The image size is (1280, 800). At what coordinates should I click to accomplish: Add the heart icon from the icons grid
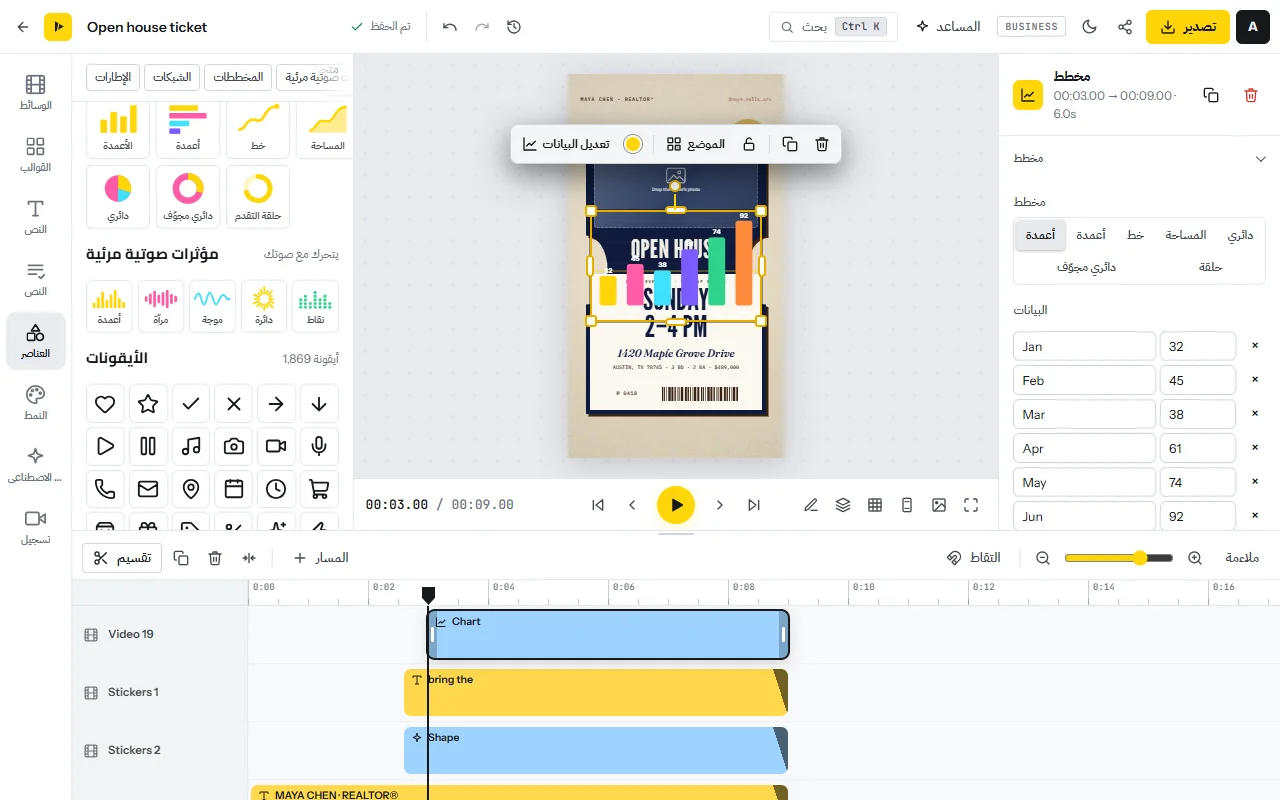point(105,404)
